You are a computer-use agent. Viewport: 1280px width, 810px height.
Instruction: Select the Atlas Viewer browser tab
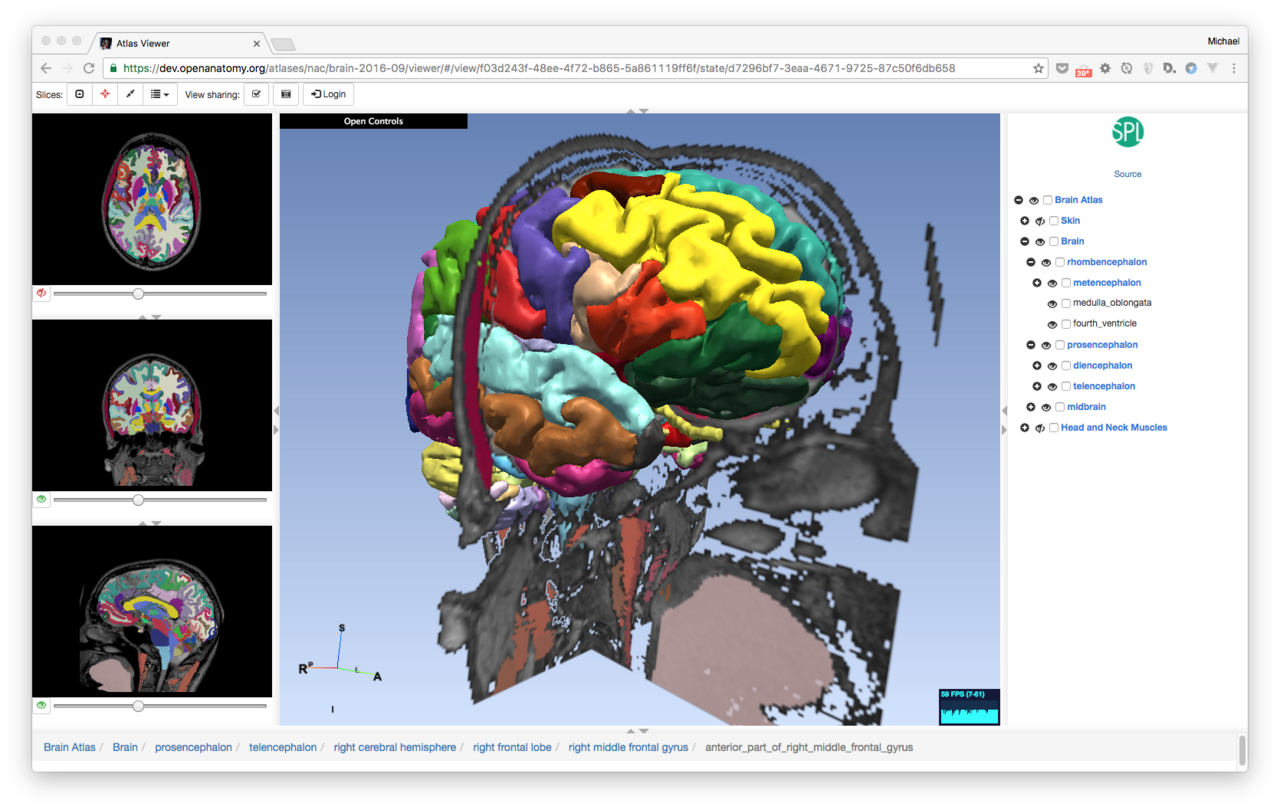coord(180,43)
